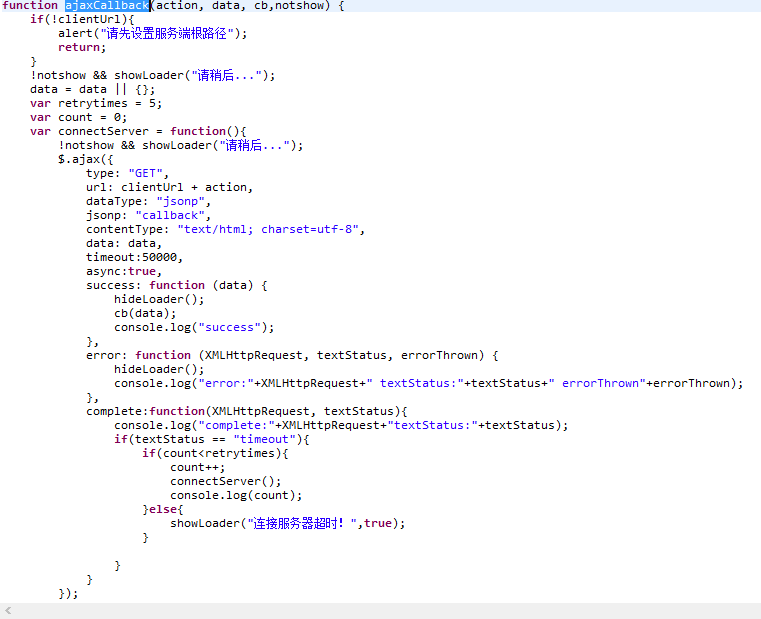Click the 'cb(data);' line
Screen dimensions: 761x619
click(145, 314)
